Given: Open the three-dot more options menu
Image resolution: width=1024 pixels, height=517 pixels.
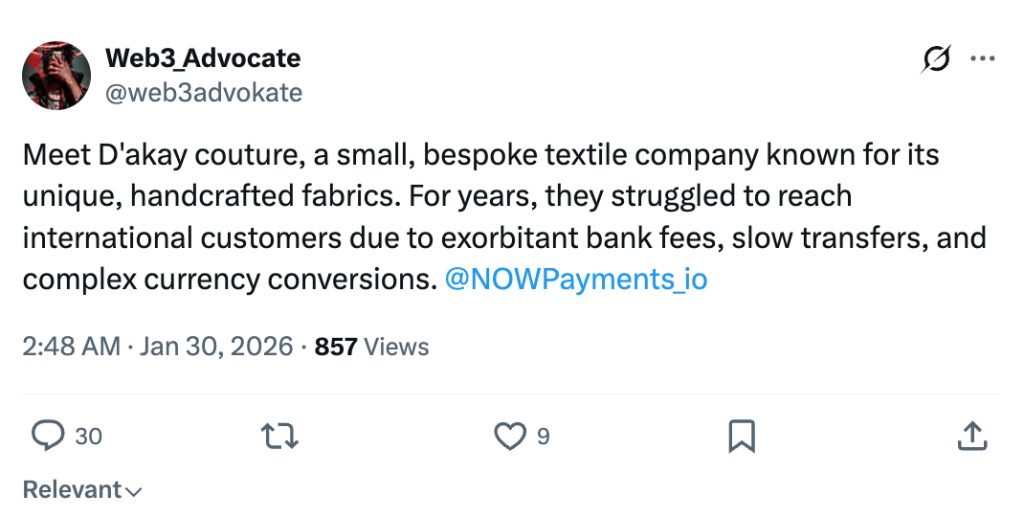Looking at the screenshot, I should coord(983,60).
